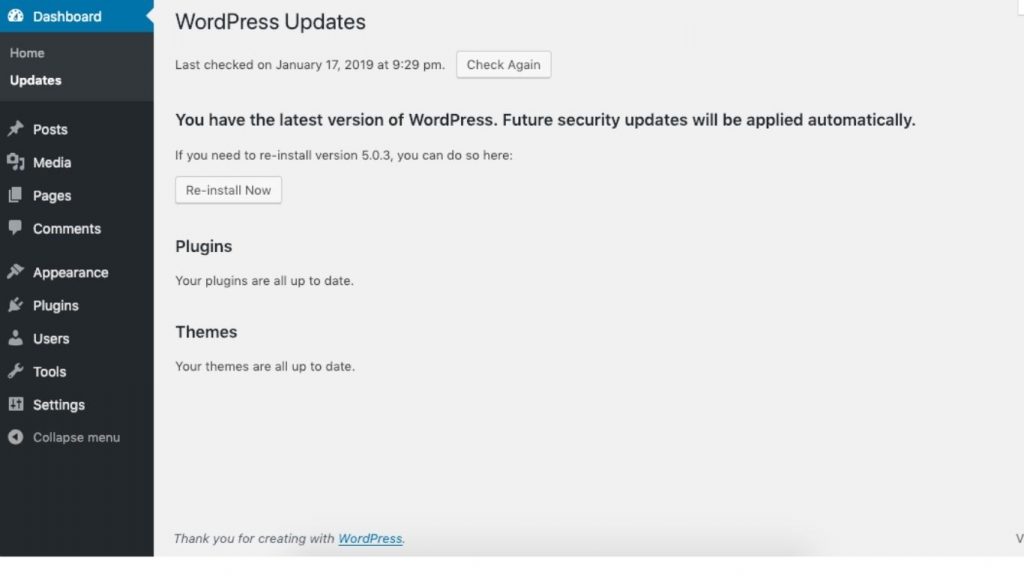Select the Updates submenu item

coord(35,80)
